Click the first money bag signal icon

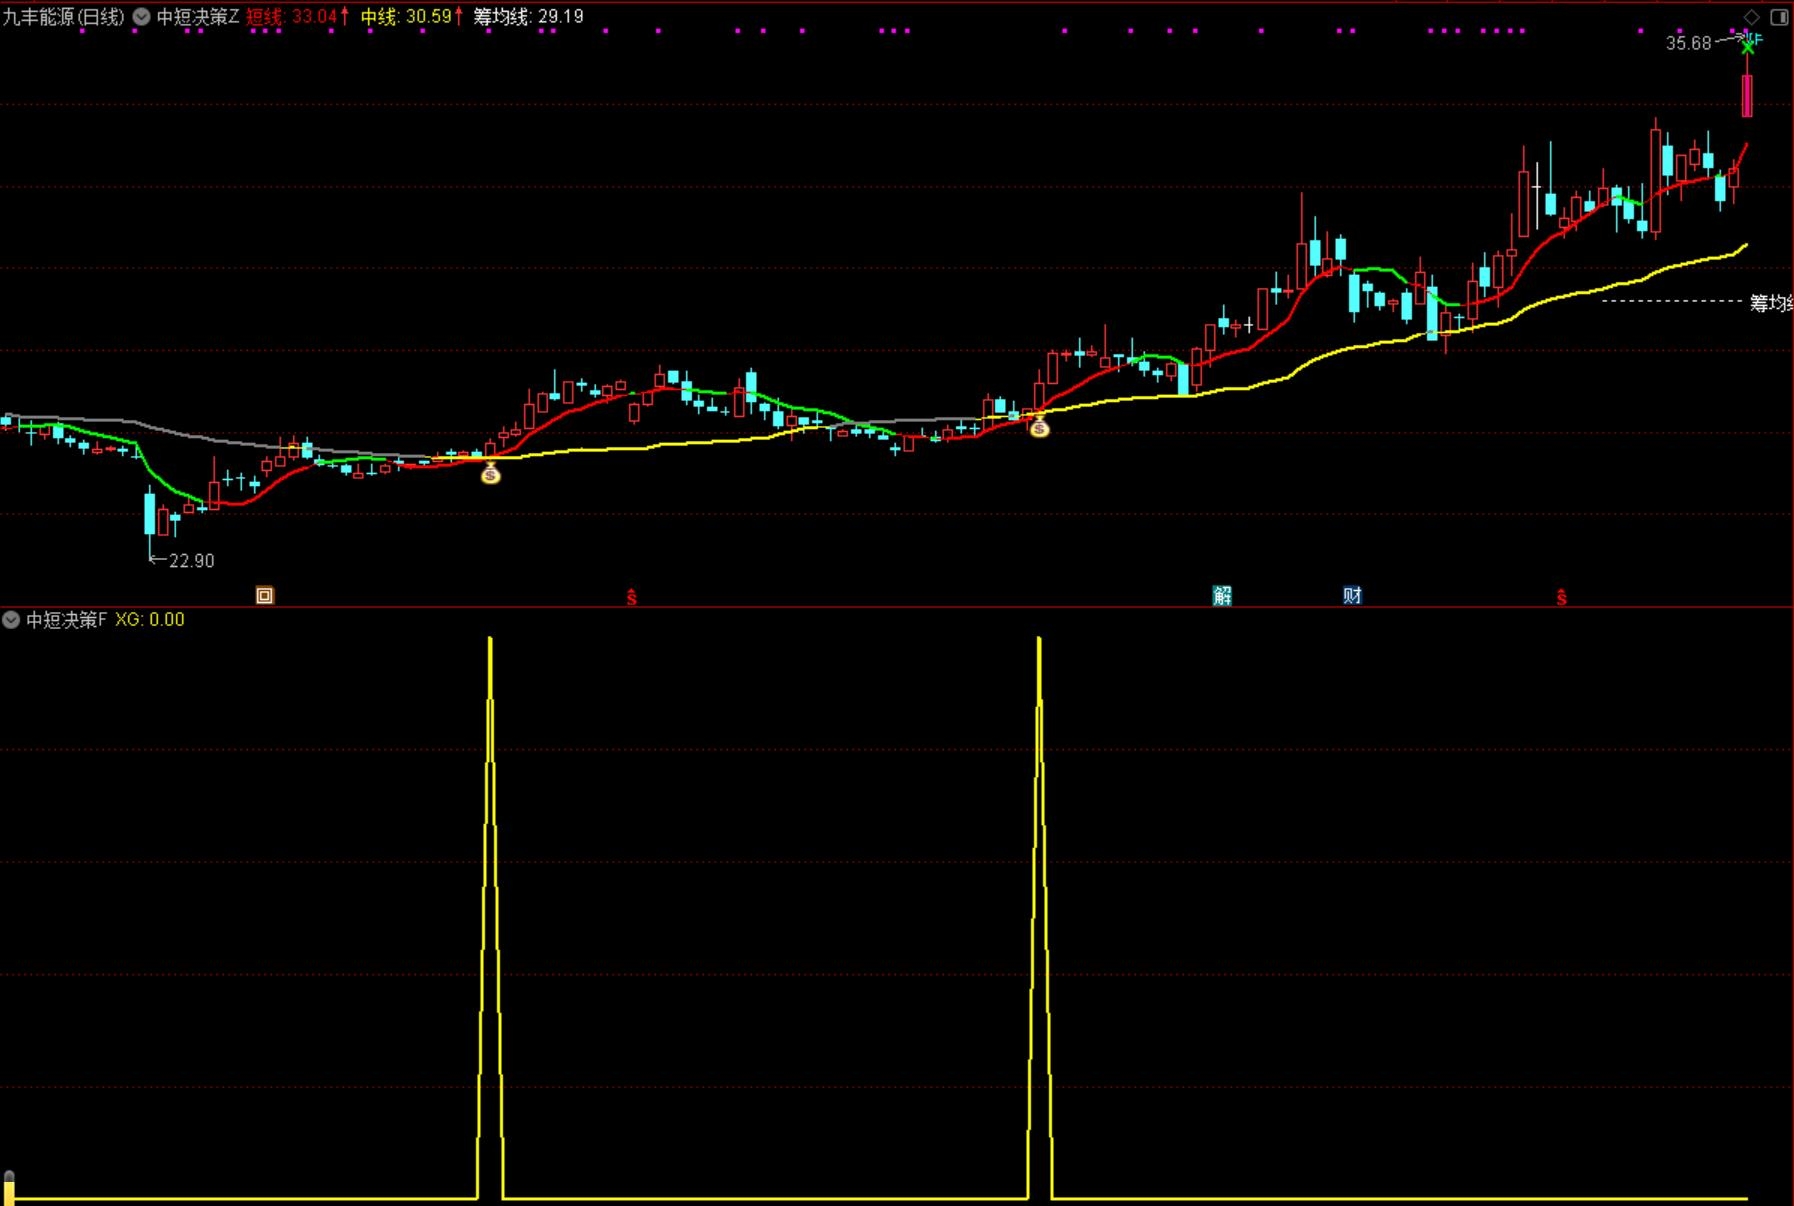coord(490,473)
